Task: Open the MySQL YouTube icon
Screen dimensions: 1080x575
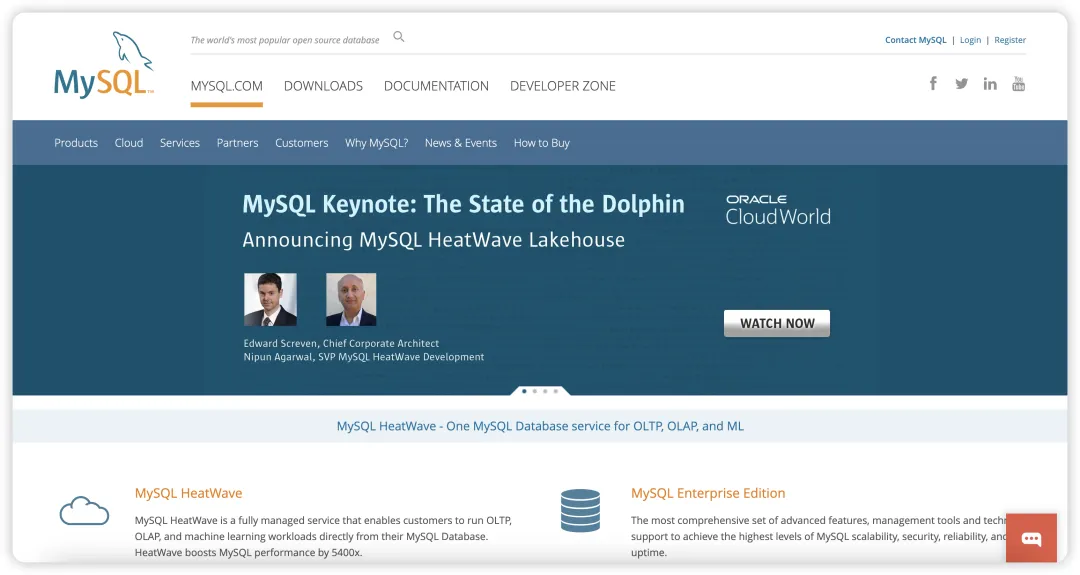Action: [1018, 84]
